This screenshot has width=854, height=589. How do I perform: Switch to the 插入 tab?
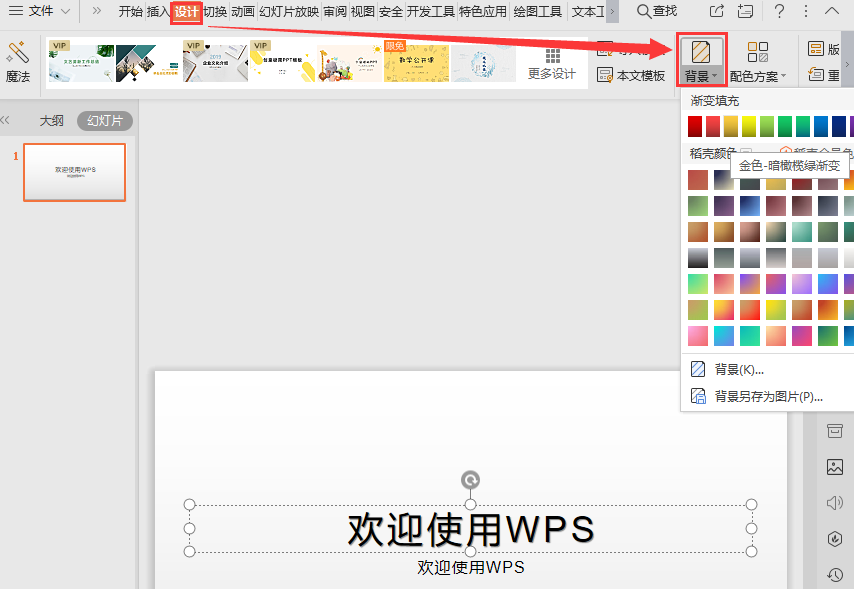pos(158,11)
